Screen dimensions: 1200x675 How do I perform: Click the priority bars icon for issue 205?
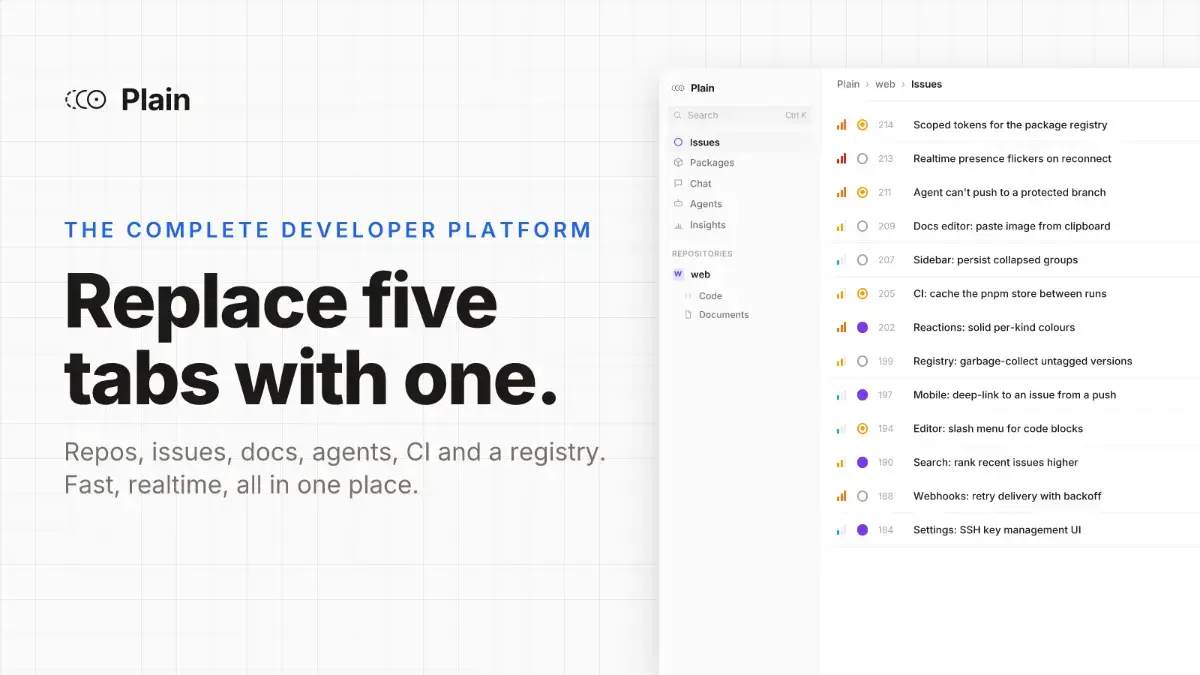pos(841,293)
